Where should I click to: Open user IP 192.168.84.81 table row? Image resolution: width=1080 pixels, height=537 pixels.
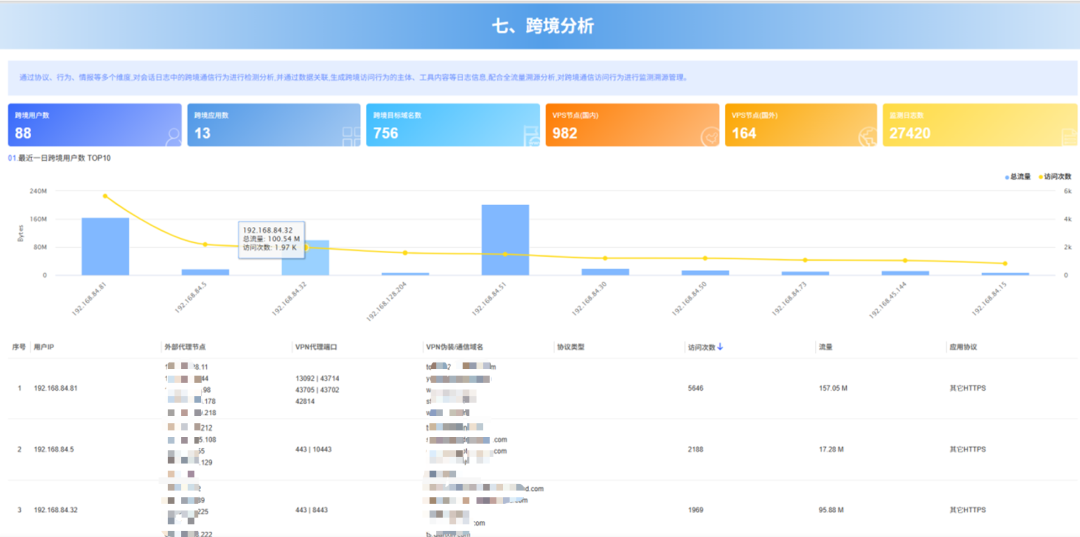(x=55, y=388)
